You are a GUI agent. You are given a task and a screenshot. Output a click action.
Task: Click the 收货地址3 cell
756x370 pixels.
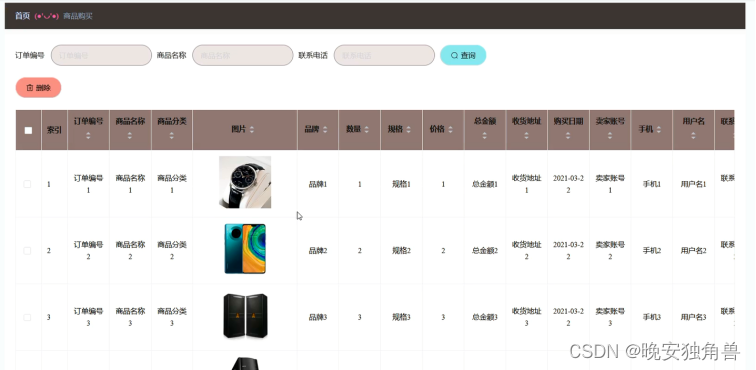point(526,317)
